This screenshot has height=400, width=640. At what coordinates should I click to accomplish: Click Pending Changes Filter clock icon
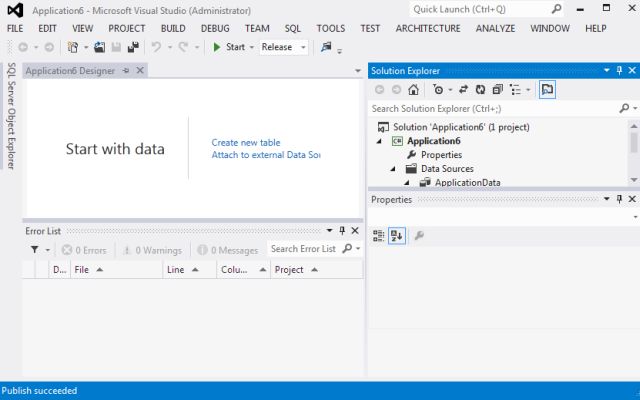pos(438,89)
